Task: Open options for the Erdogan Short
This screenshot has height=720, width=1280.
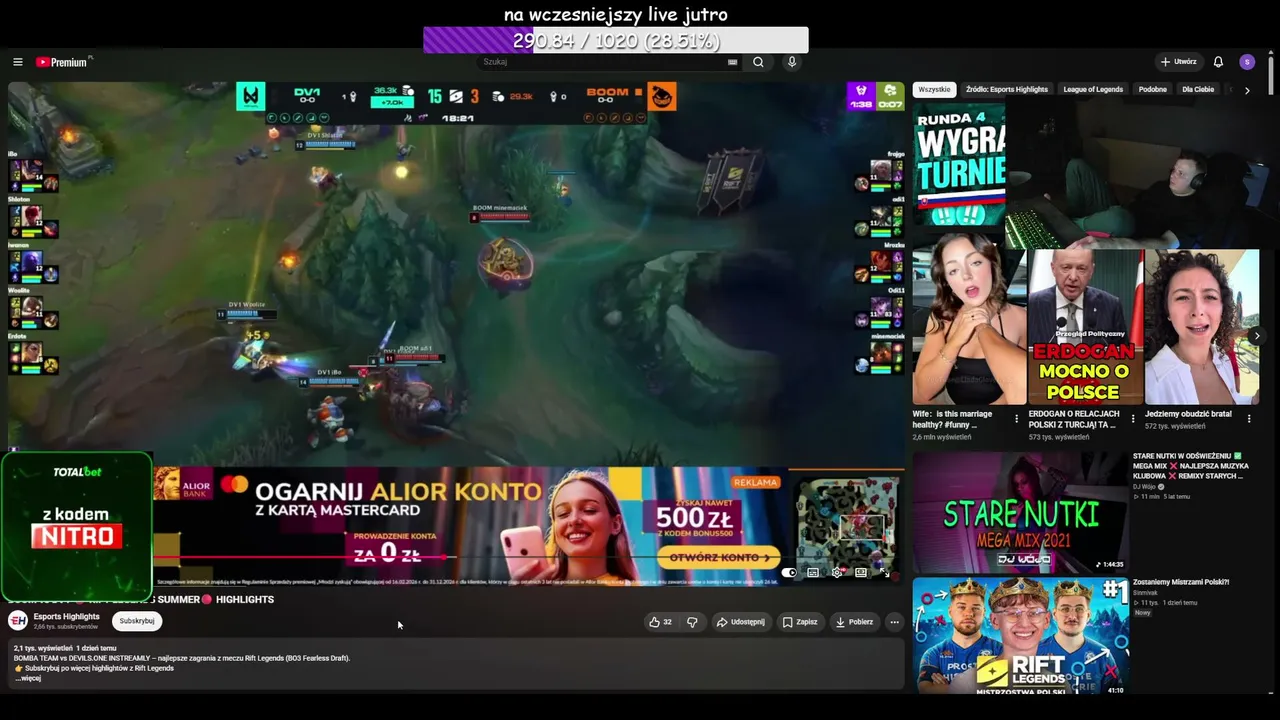Action: pos(1133,419)
